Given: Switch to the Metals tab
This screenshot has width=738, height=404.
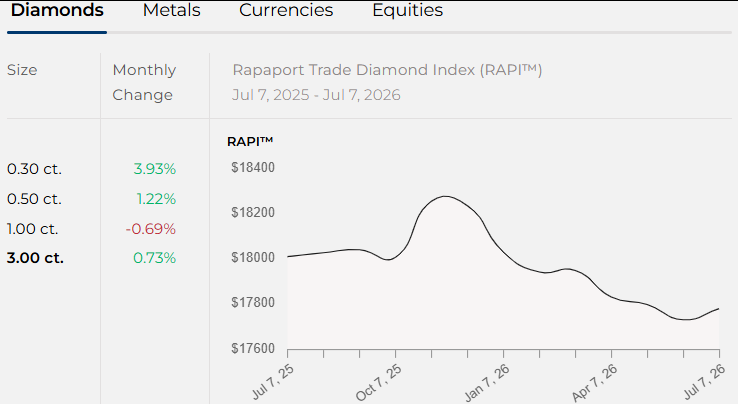Looking at the screenshot, I should (171, 10).
